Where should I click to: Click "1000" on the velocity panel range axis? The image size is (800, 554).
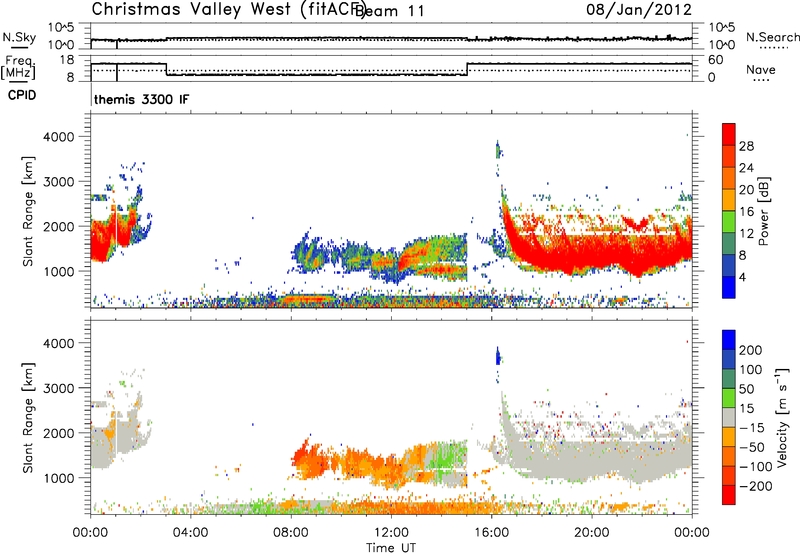[58, 478]
